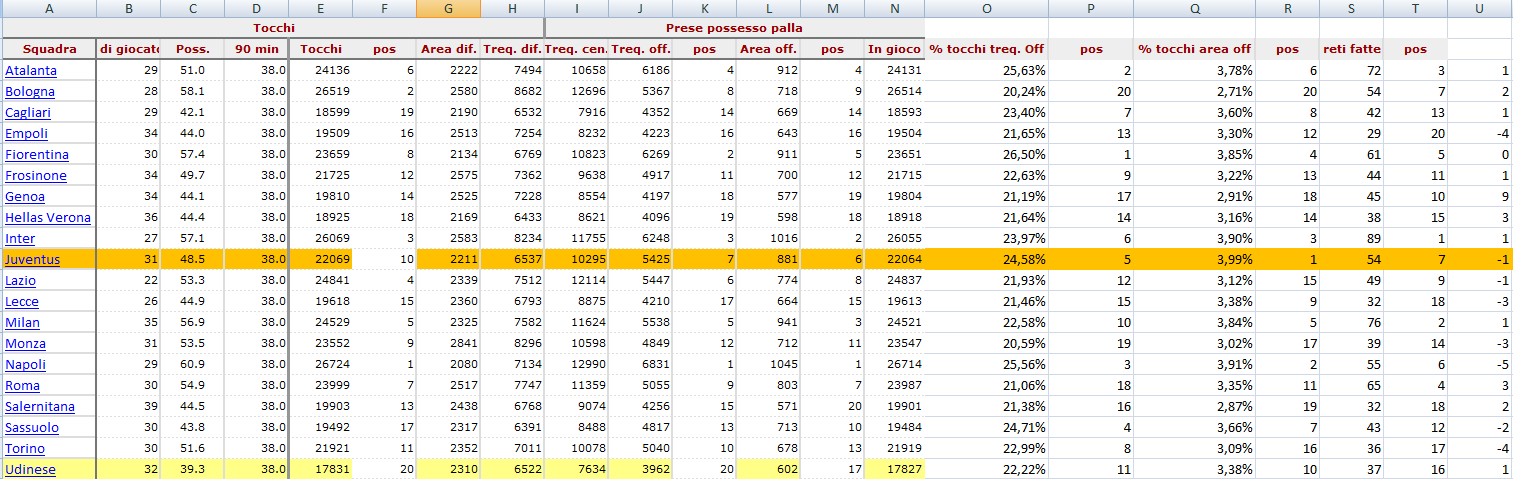Click the 'Treq. cen.' header cell
The image size is (1513, 479).
[576, 48]
